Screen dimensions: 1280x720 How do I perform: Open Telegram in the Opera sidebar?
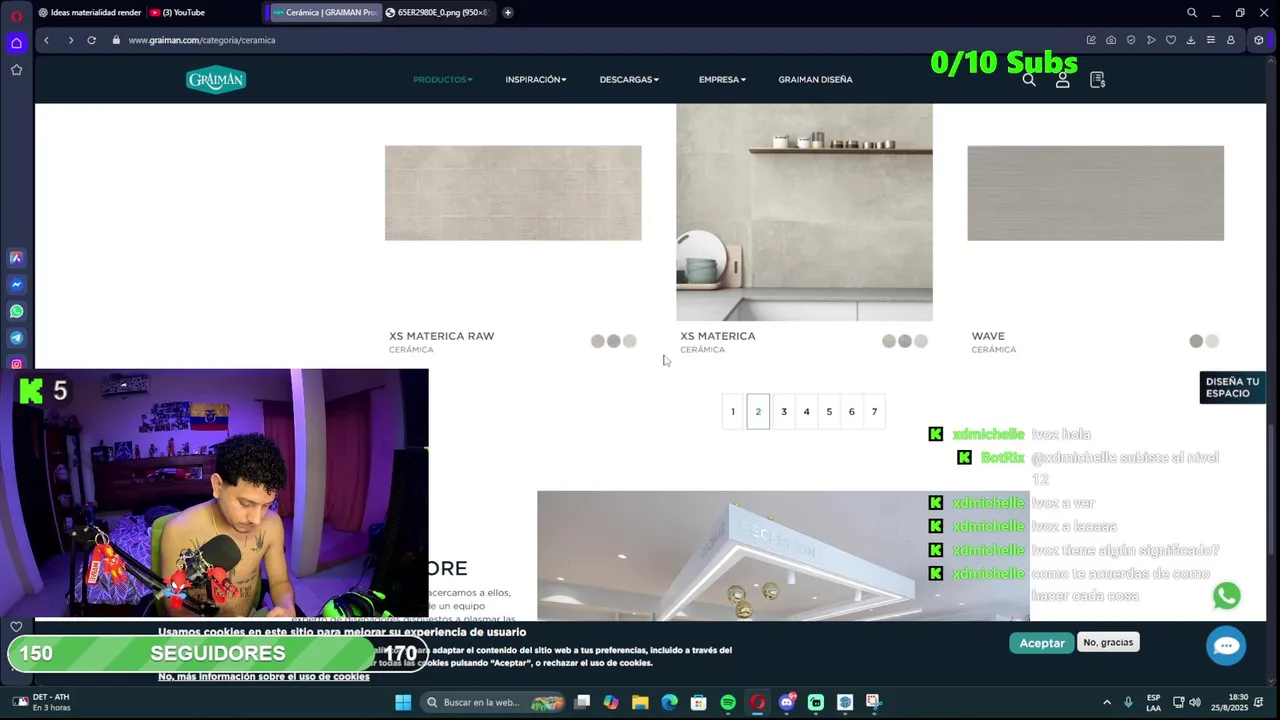click(16, 338)
